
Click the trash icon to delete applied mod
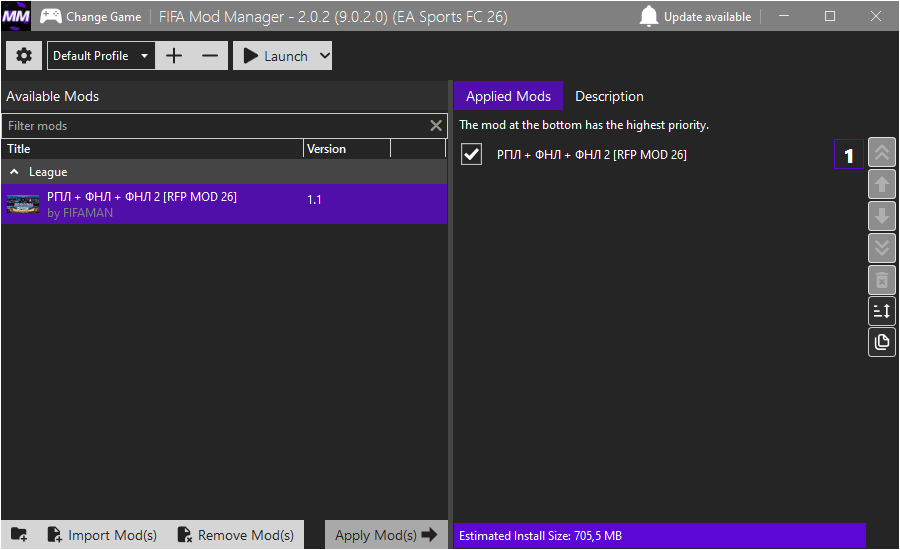point(881,279)
